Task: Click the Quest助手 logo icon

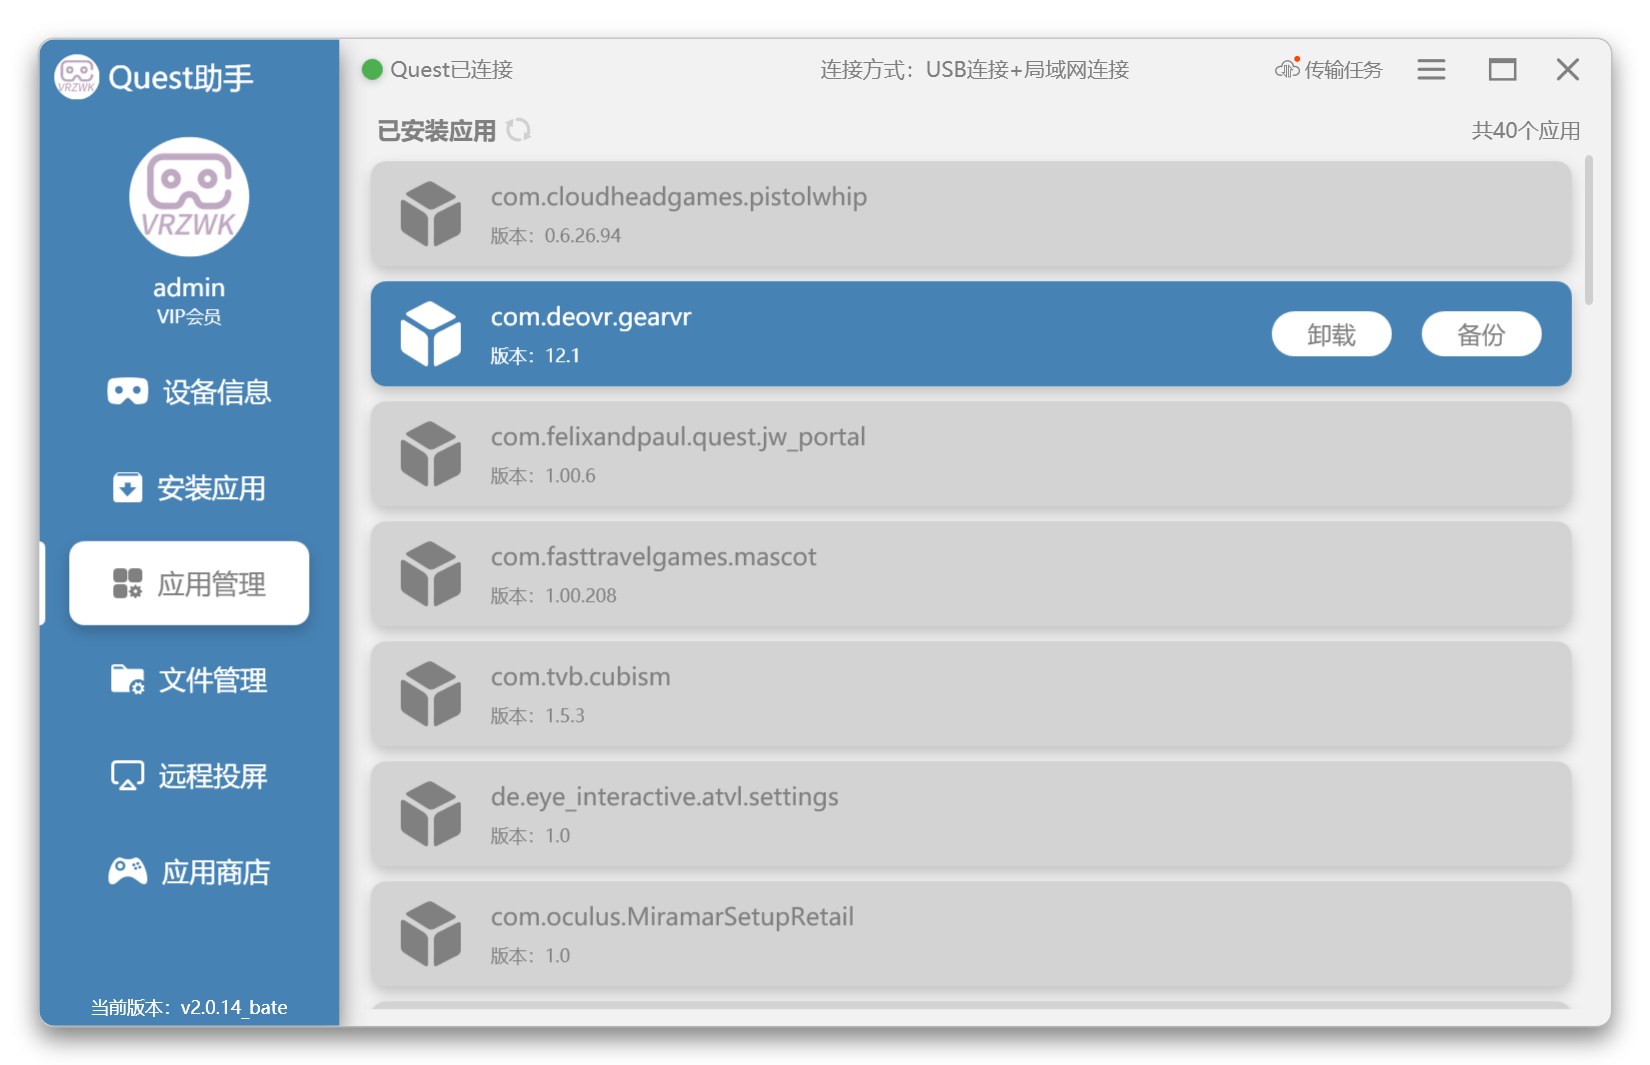Action: (x=77, y=77)
